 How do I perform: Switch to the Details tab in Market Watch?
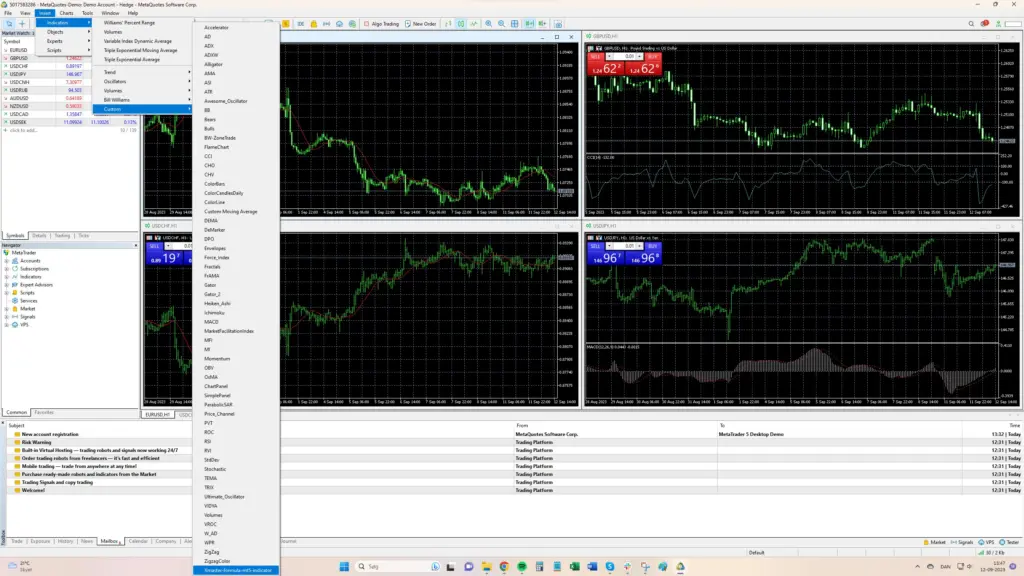click(x=39, y=236)
